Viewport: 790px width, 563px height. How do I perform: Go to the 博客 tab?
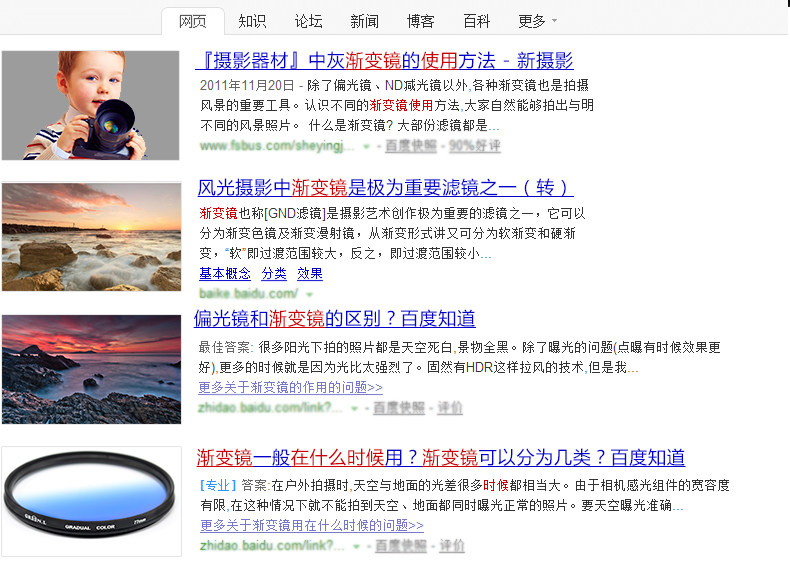pyautogui.click(x=420, y=21)
